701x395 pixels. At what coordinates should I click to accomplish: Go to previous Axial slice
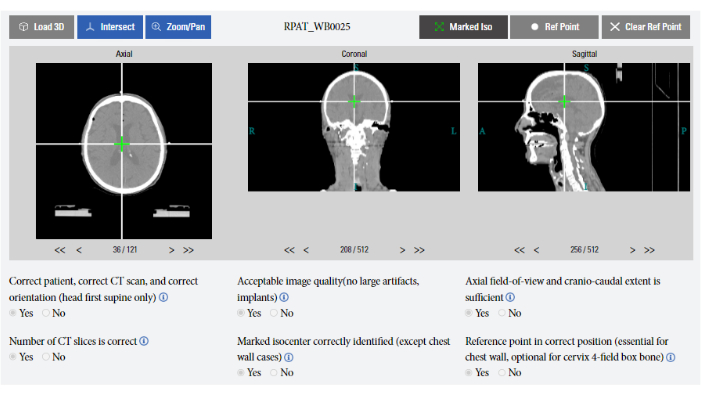click(x=79, y=250)
